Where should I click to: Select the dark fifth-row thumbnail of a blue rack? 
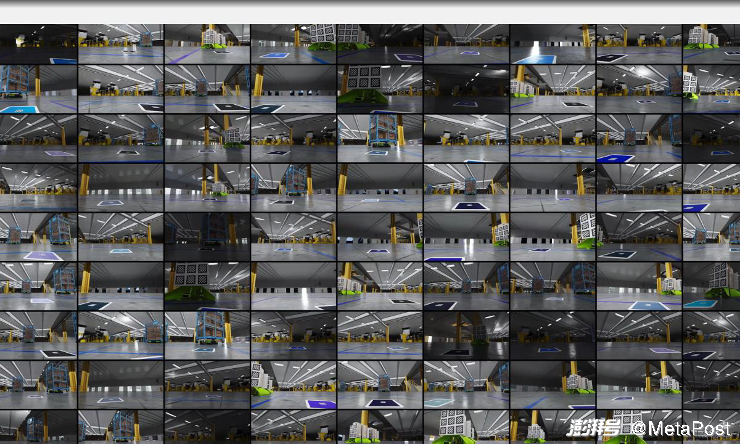[x=207, y=237]
